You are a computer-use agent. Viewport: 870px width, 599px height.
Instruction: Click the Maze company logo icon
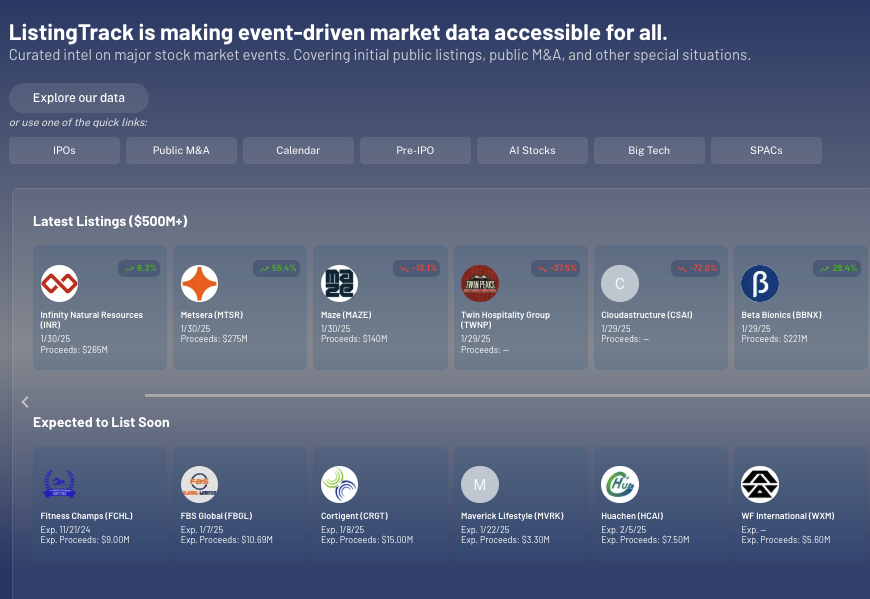(x=340, y=283)
